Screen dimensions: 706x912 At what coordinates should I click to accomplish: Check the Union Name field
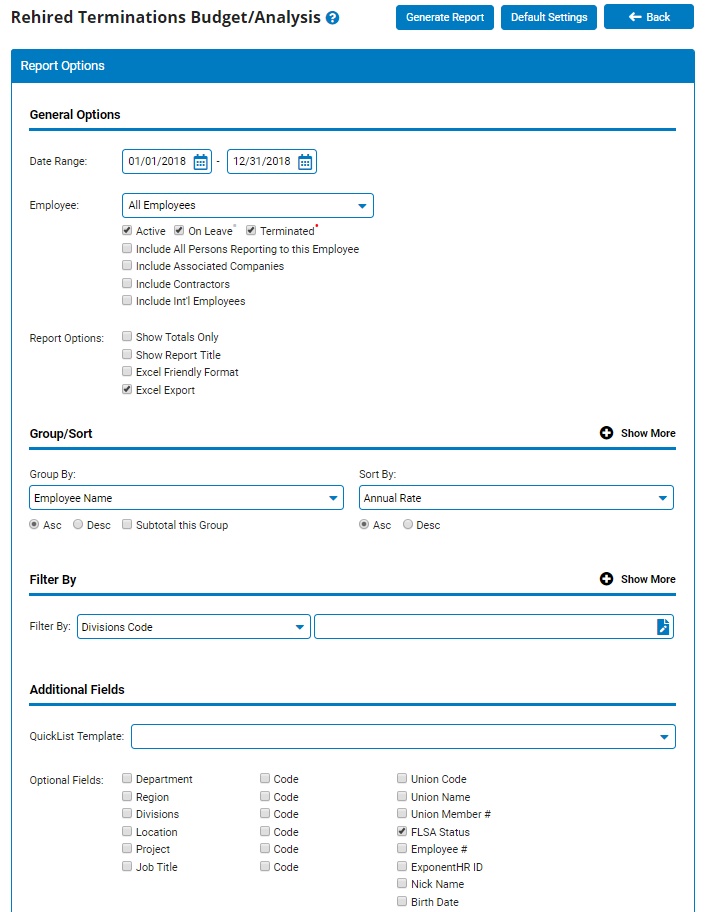(x=402, y=796)
